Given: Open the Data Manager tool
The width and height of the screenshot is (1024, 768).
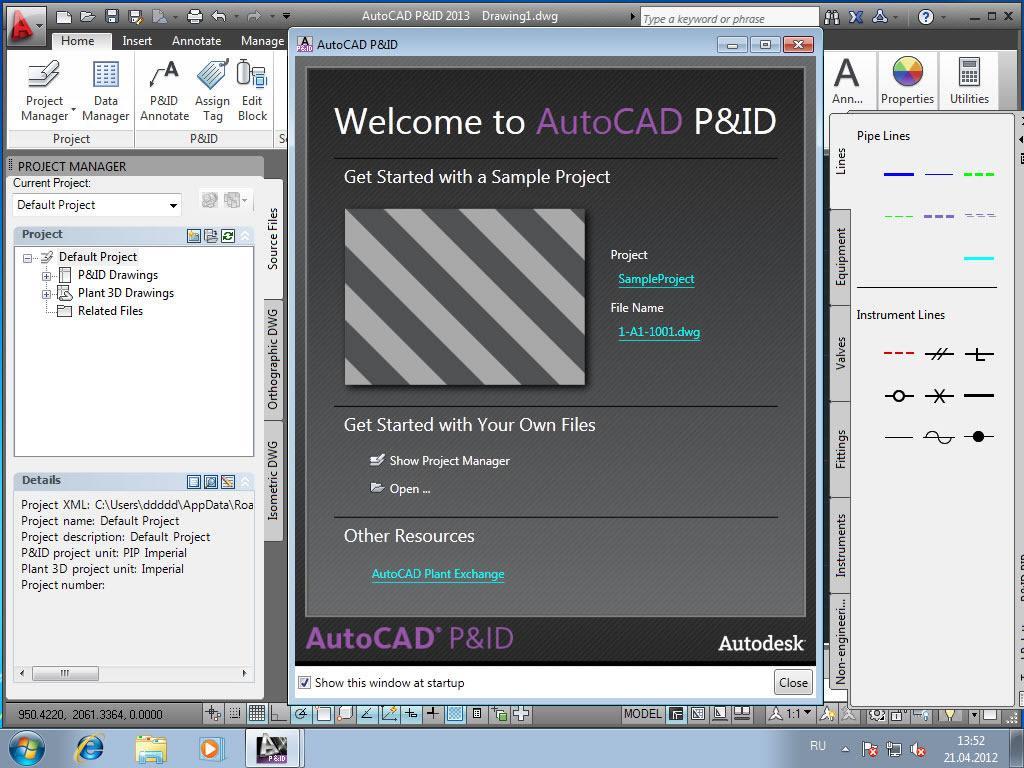Looking at the screenshot, I should pos(105,91).
